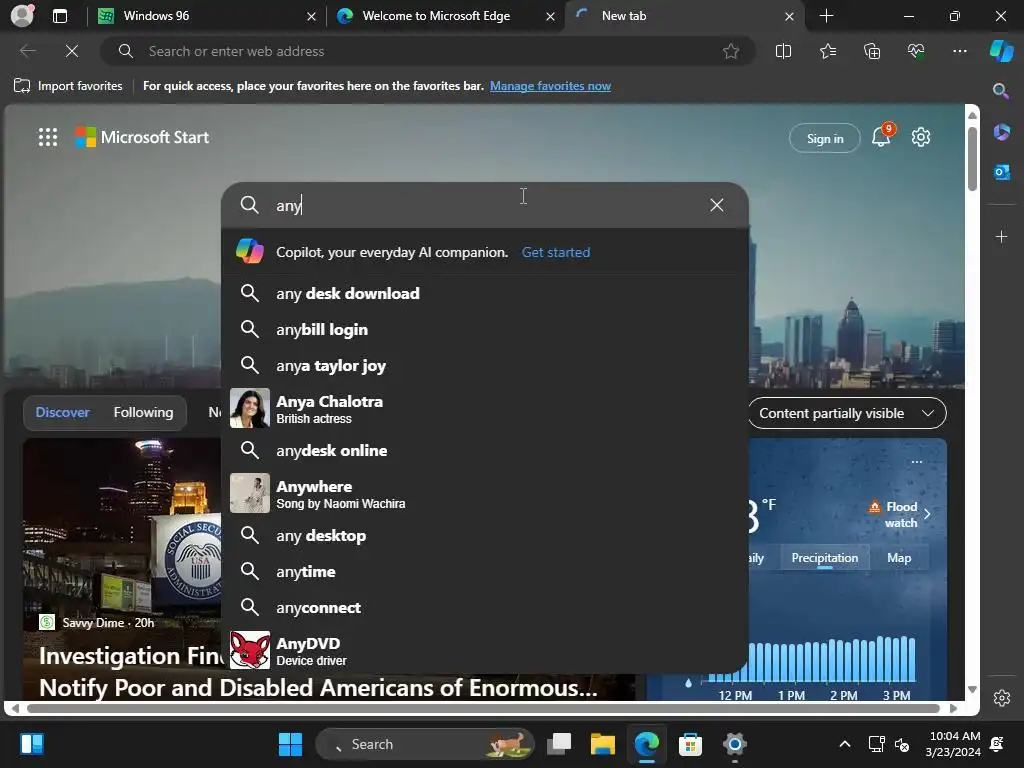Clear the search box text
Screen dimensions: 1024x768
[x=716, y=205]
